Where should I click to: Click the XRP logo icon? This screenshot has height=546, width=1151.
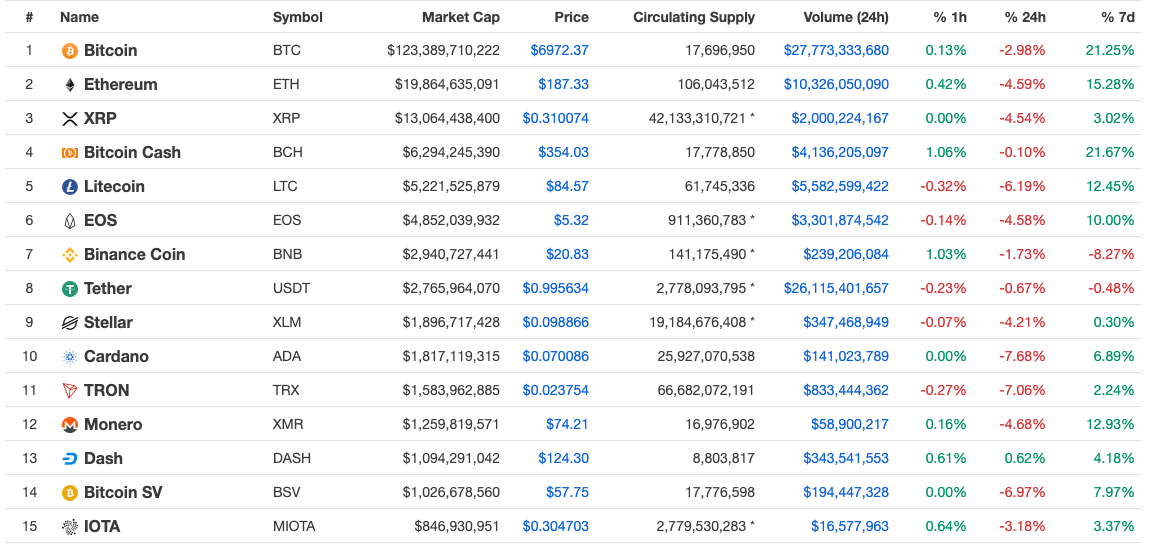(70, 119)
